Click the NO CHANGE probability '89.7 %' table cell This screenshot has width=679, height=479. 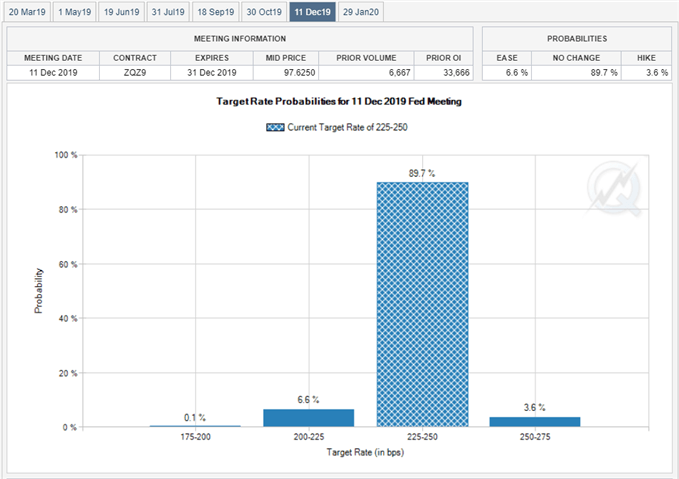click(x=576, y=73)
